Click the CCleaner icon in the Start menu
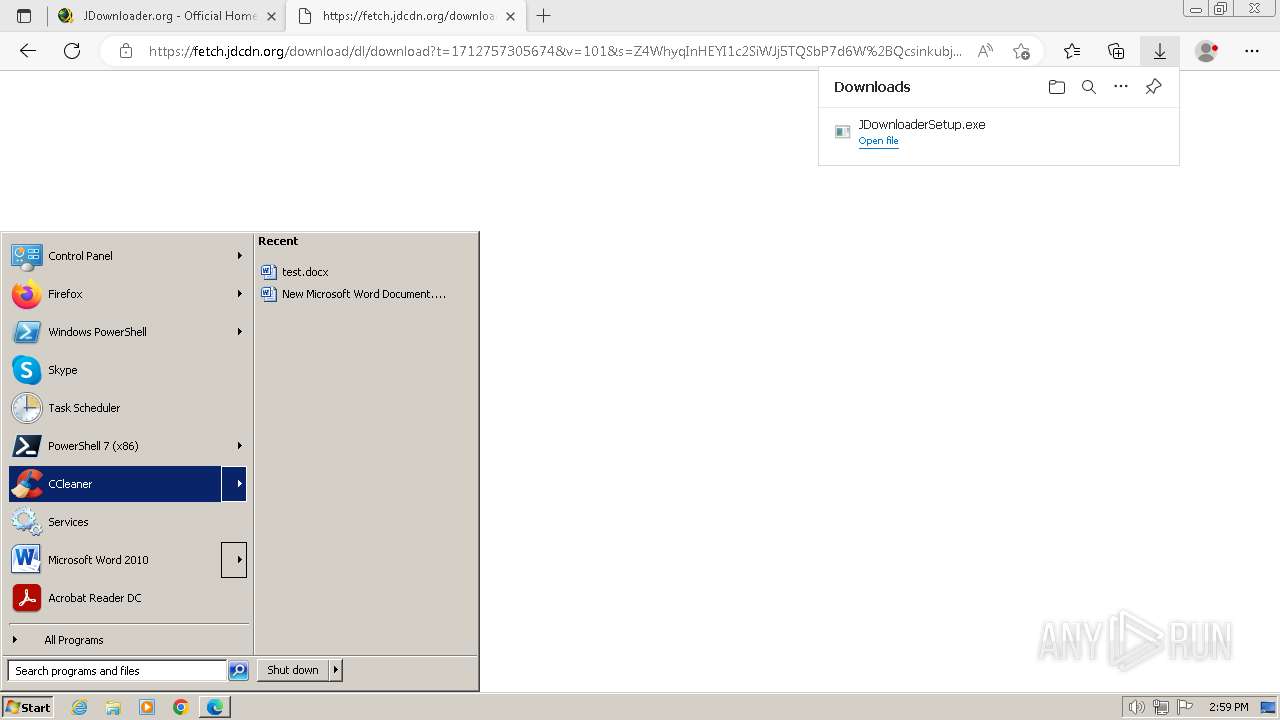 27,484
